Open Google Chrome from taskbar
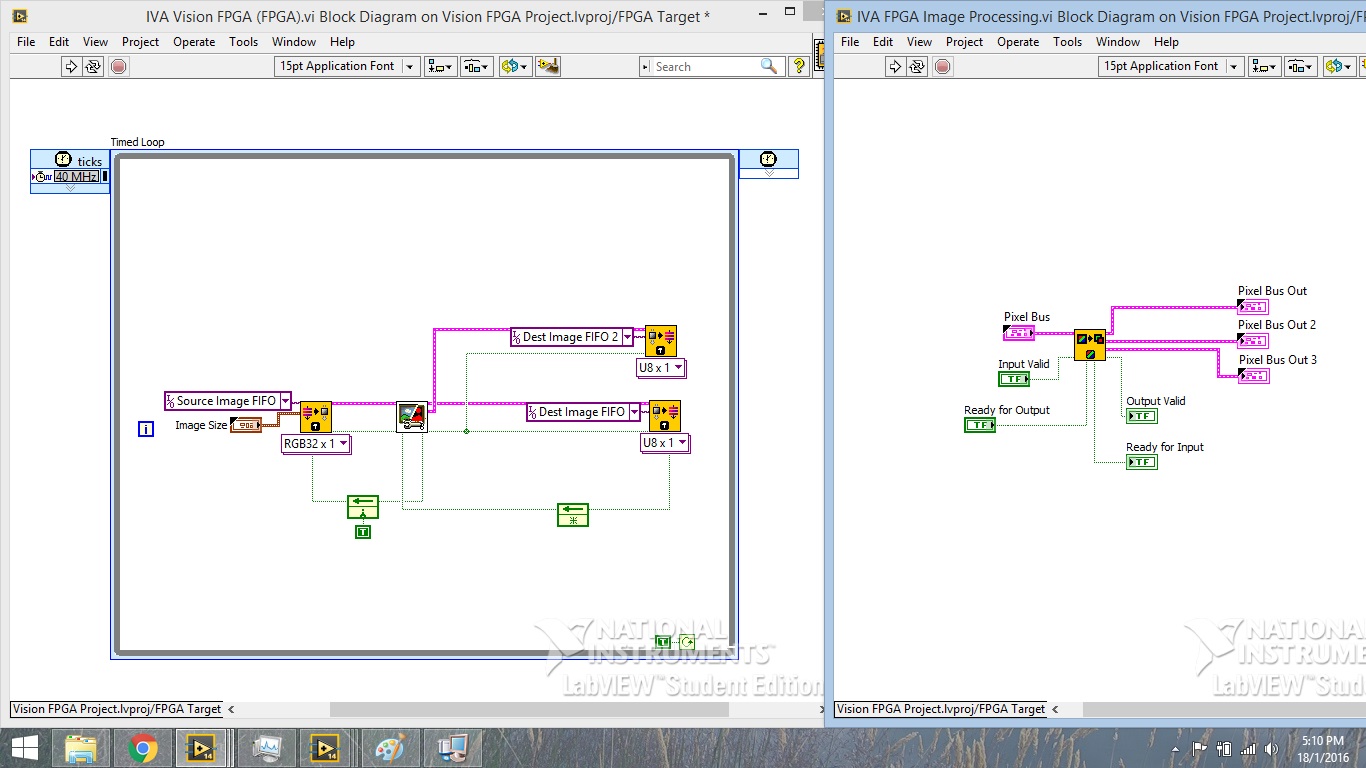1366x768 pixels. pyautogui.click(x=142, y=748)
